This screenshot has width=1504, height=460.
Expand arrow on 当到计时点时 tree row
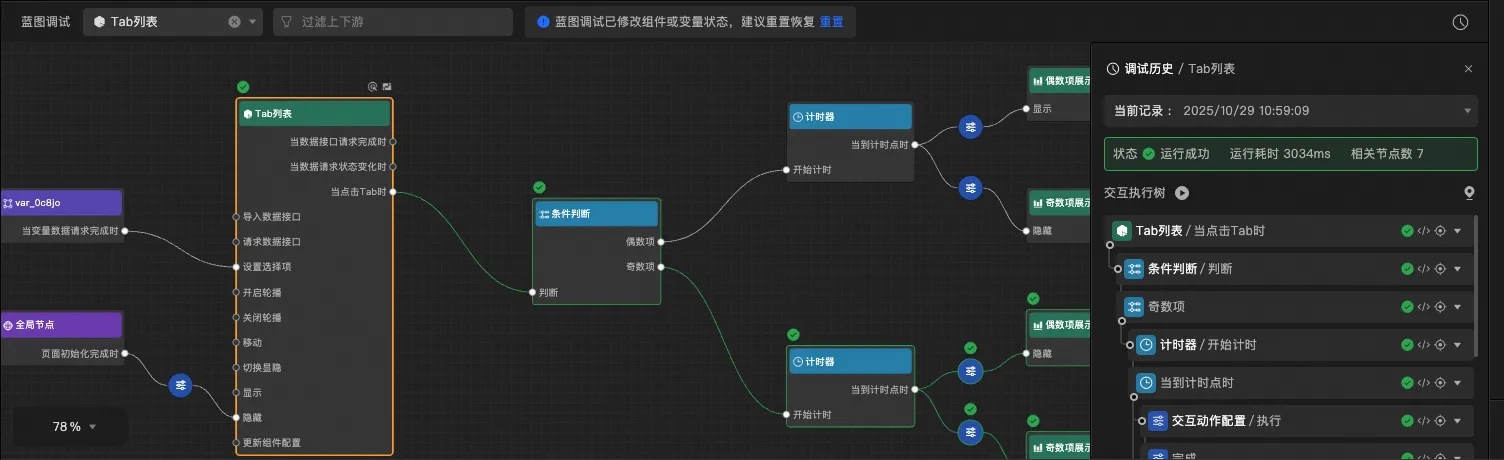pos(1457,383)
